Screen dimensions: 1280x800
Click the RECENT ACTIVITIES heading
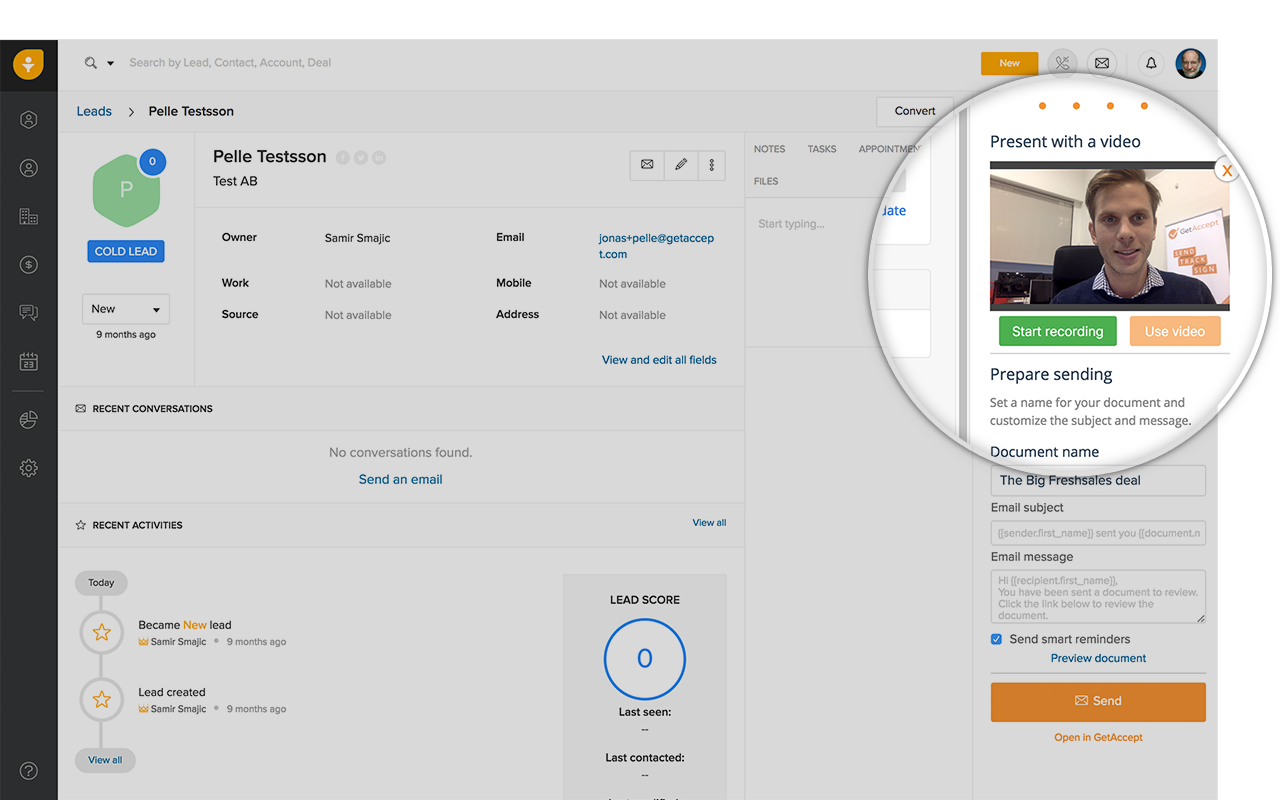click(x=137, y=525)
